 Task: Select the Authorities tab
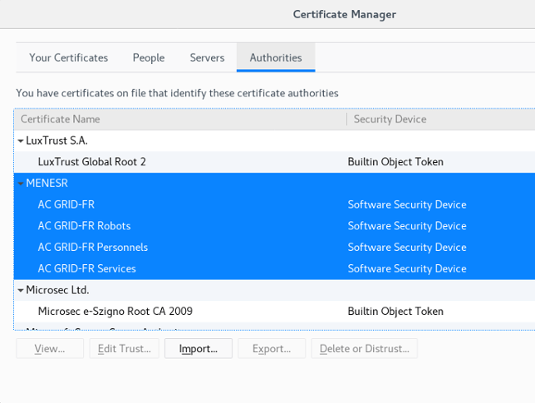[x=276, y=58]
